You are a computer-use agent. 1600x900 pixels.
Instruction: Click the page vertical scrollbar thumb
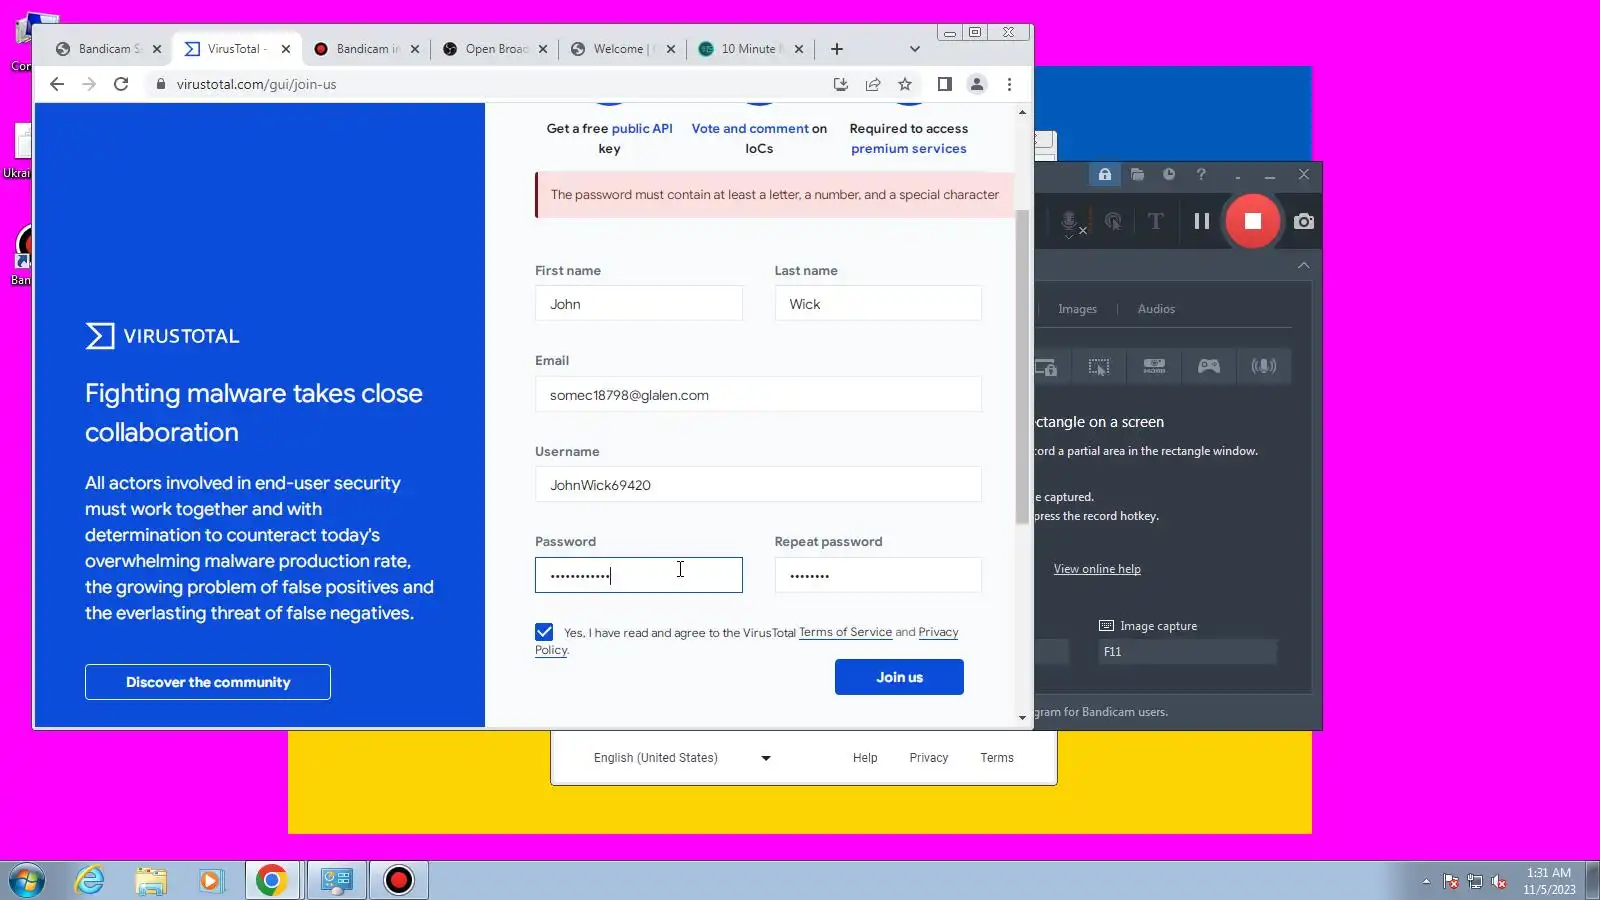(1022, 366)
